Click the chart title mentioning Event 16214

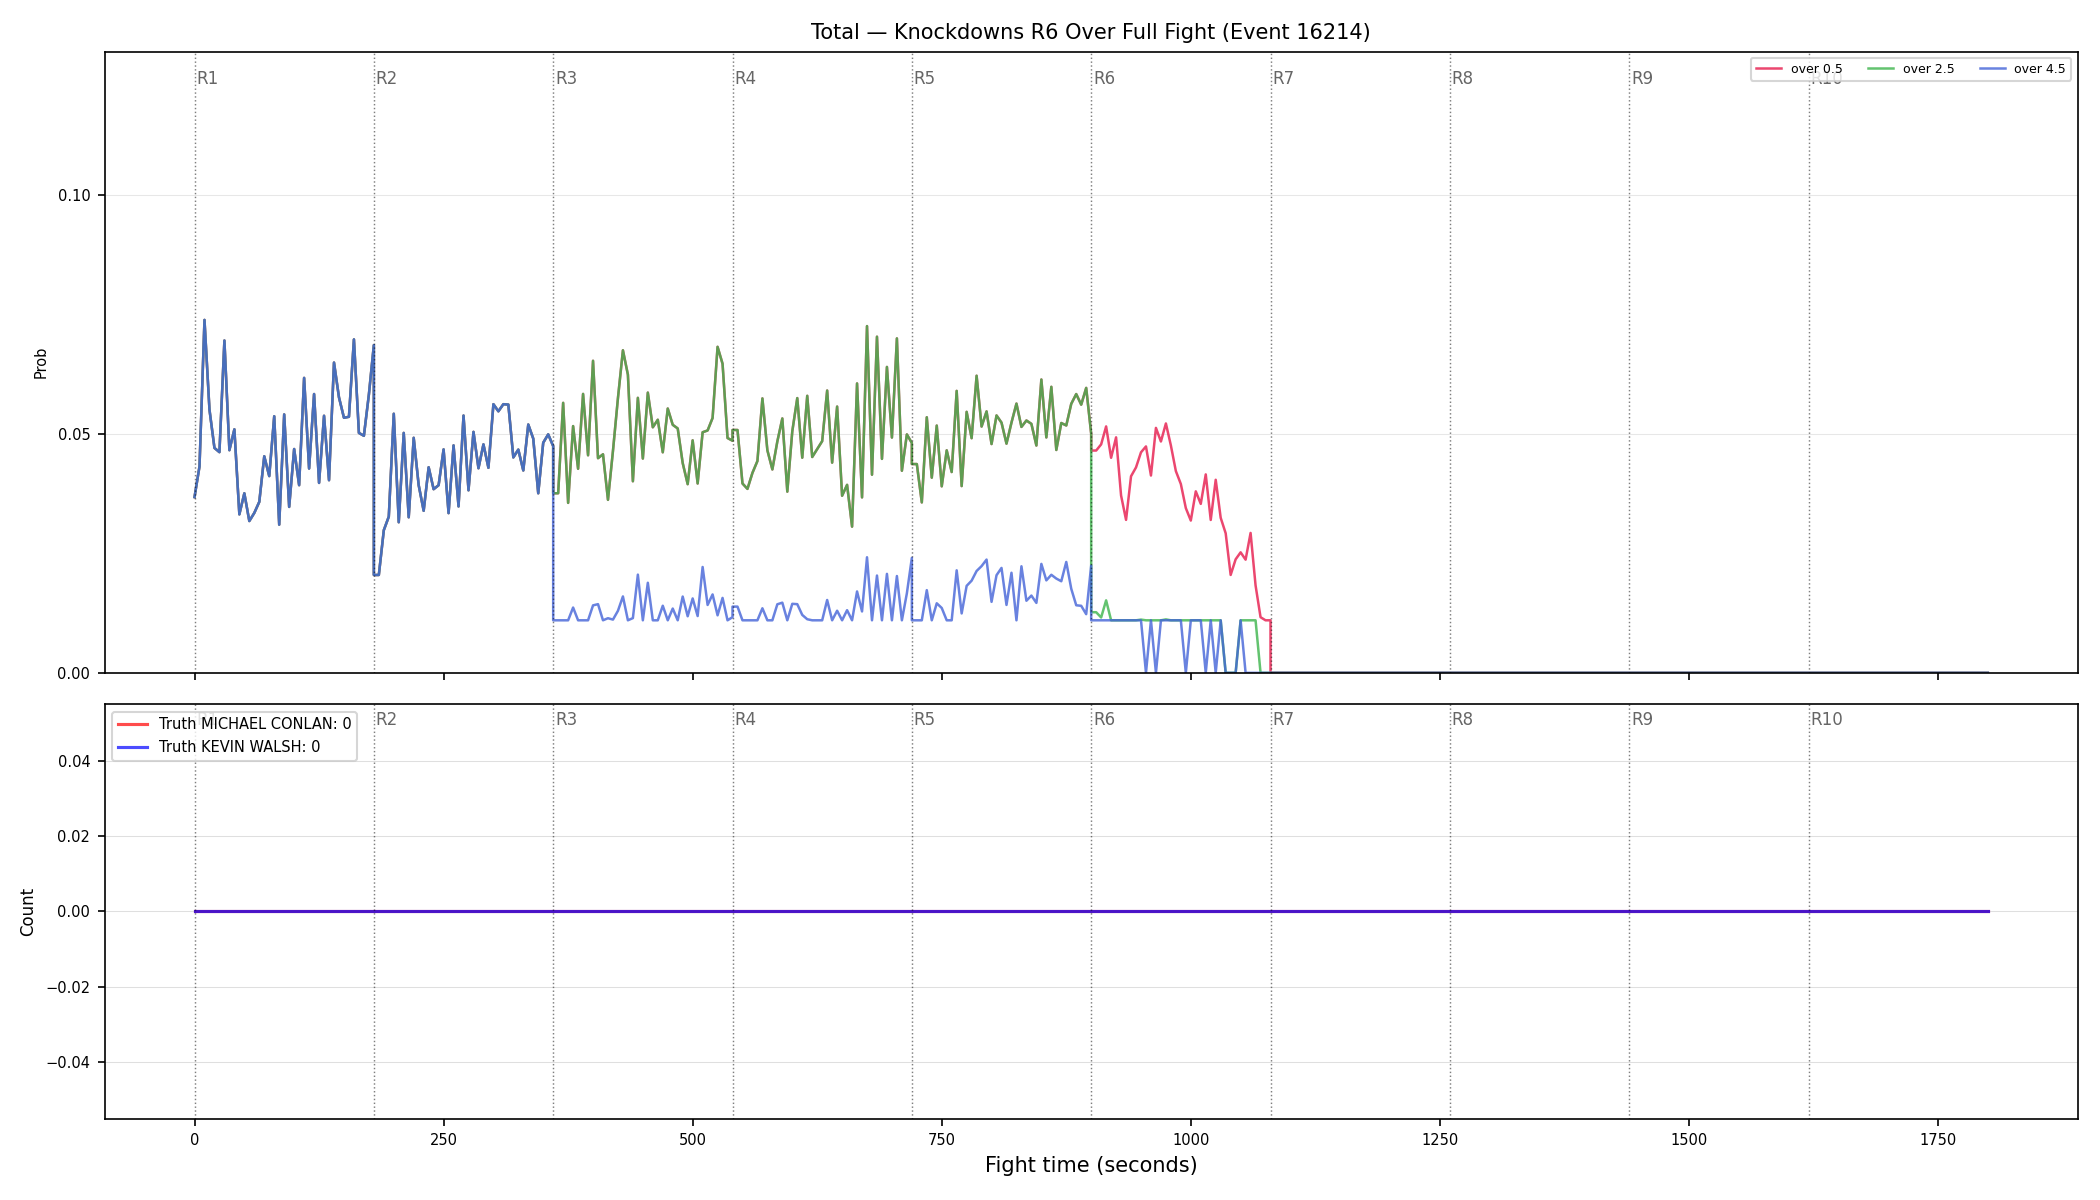pyautogui.click(x=1090, y=32)
